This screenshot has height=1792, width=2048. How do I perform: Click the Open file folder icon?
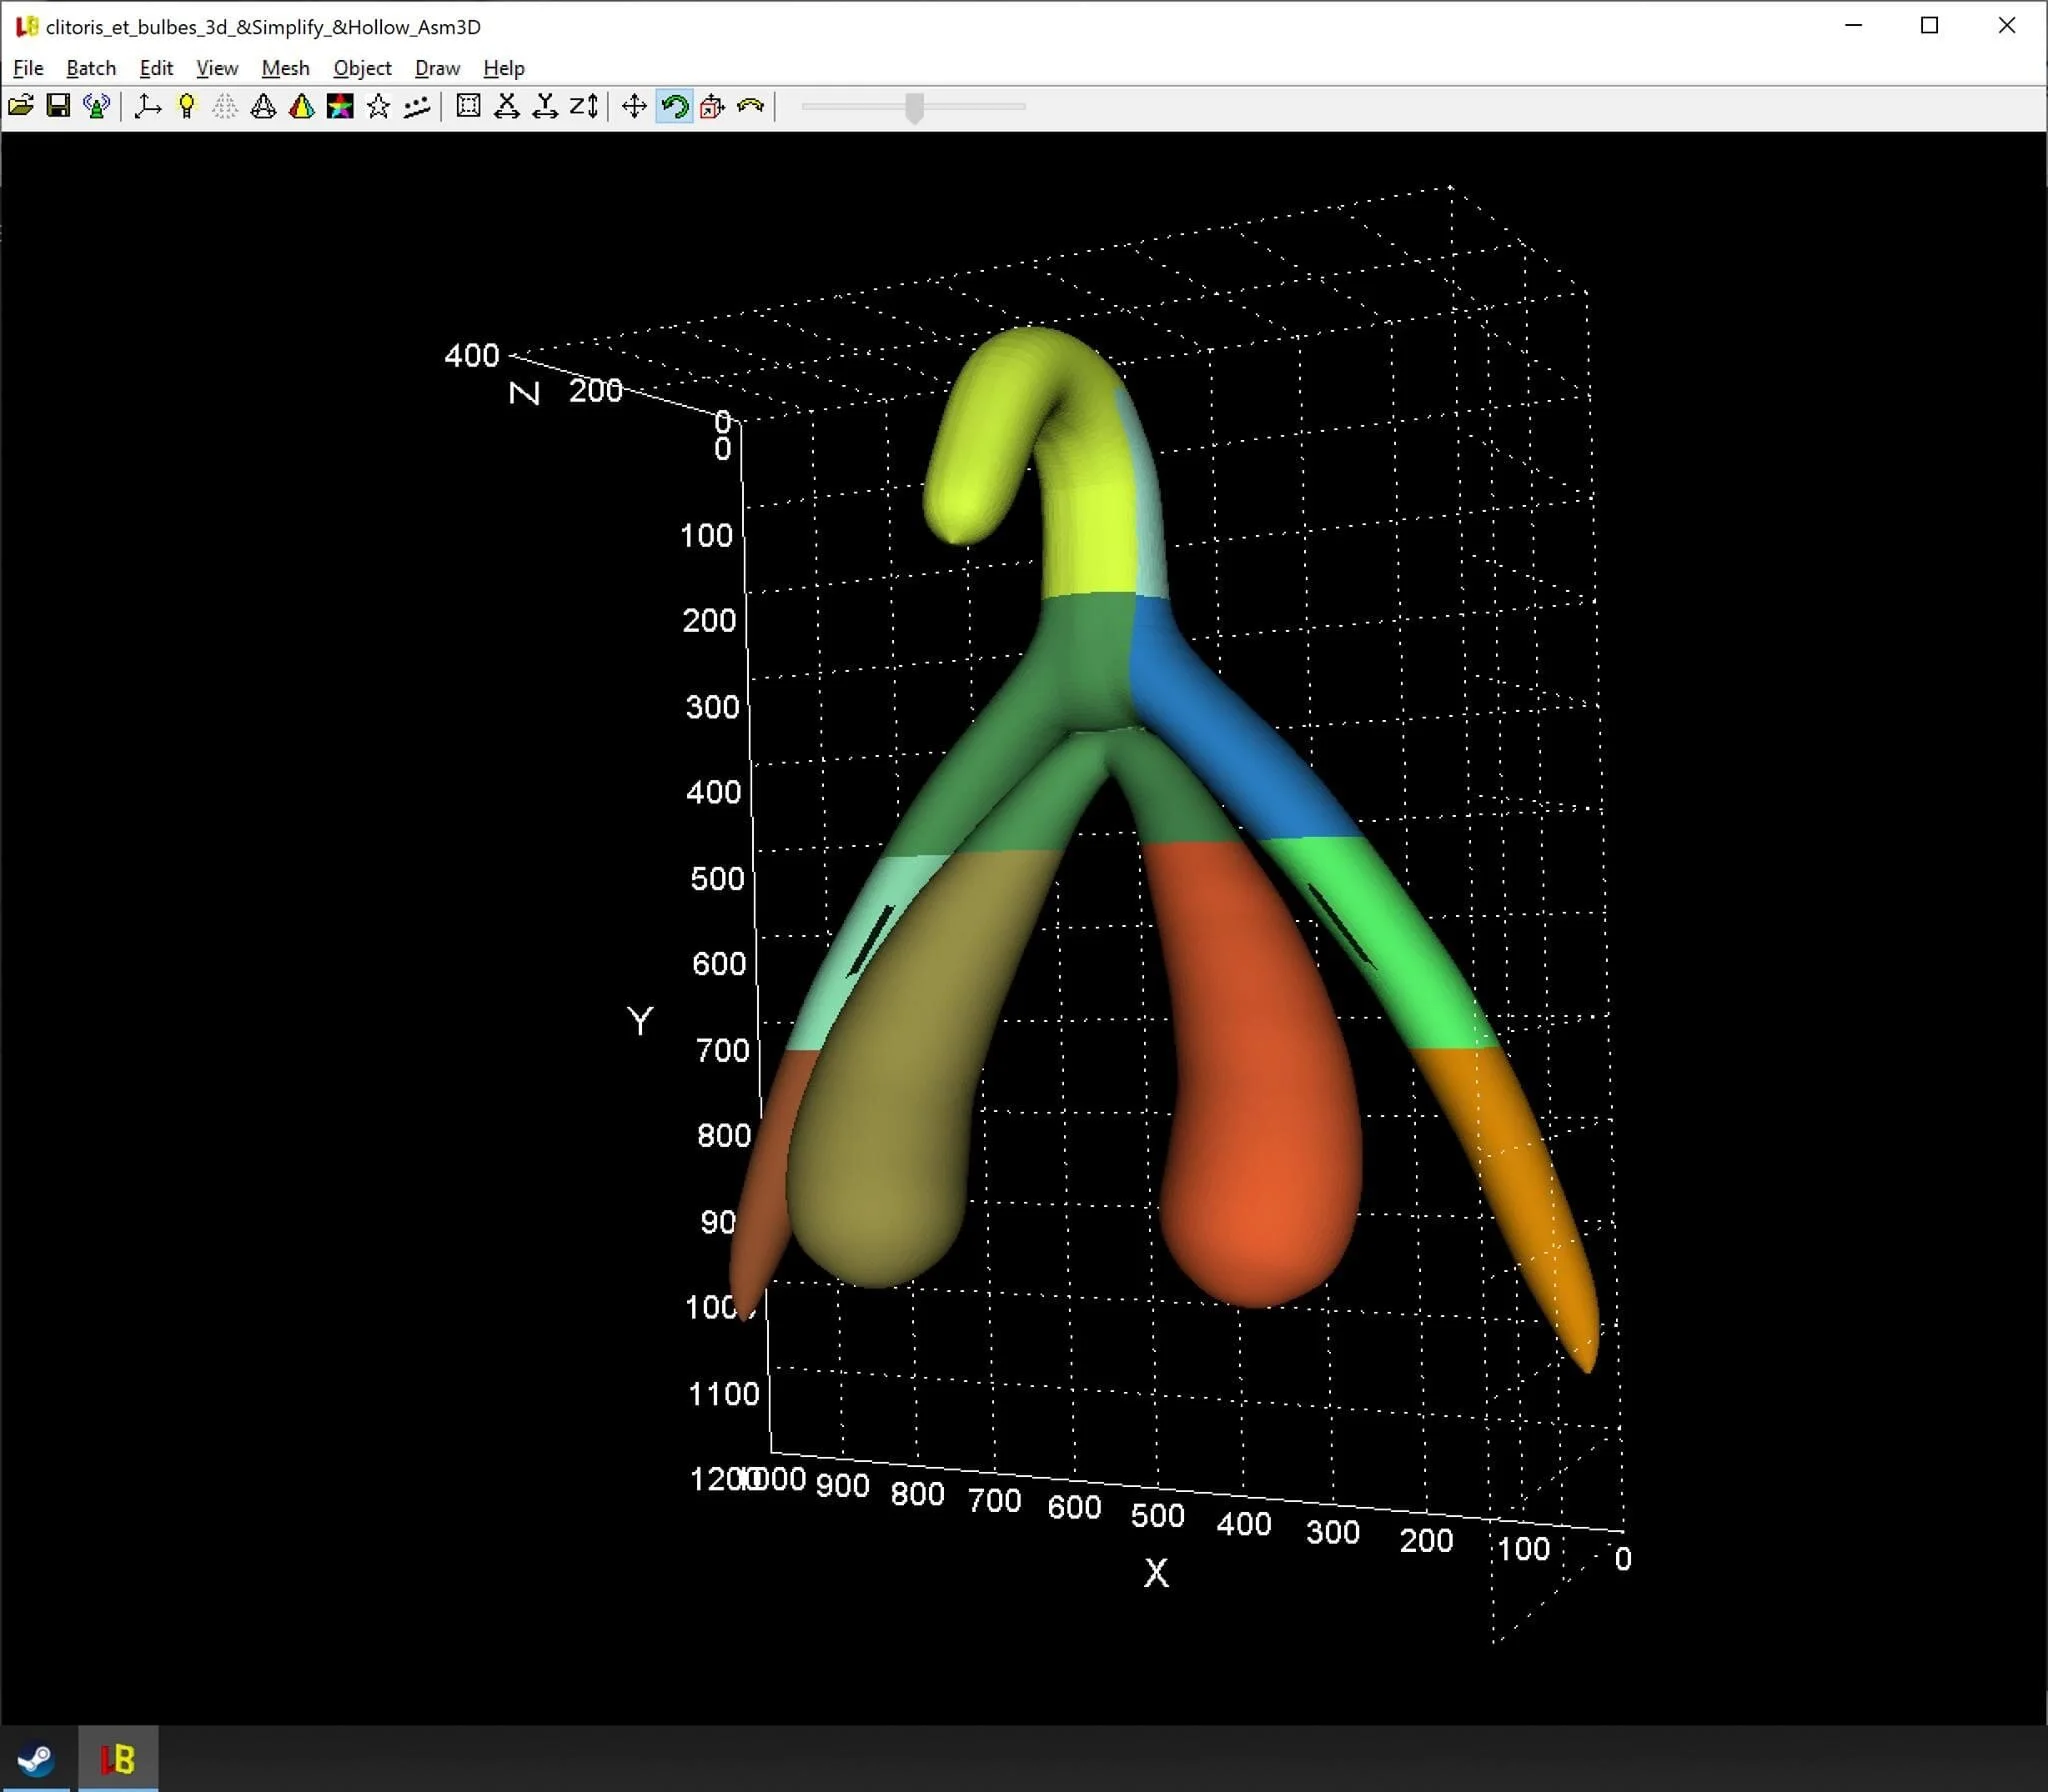(21, 106)
